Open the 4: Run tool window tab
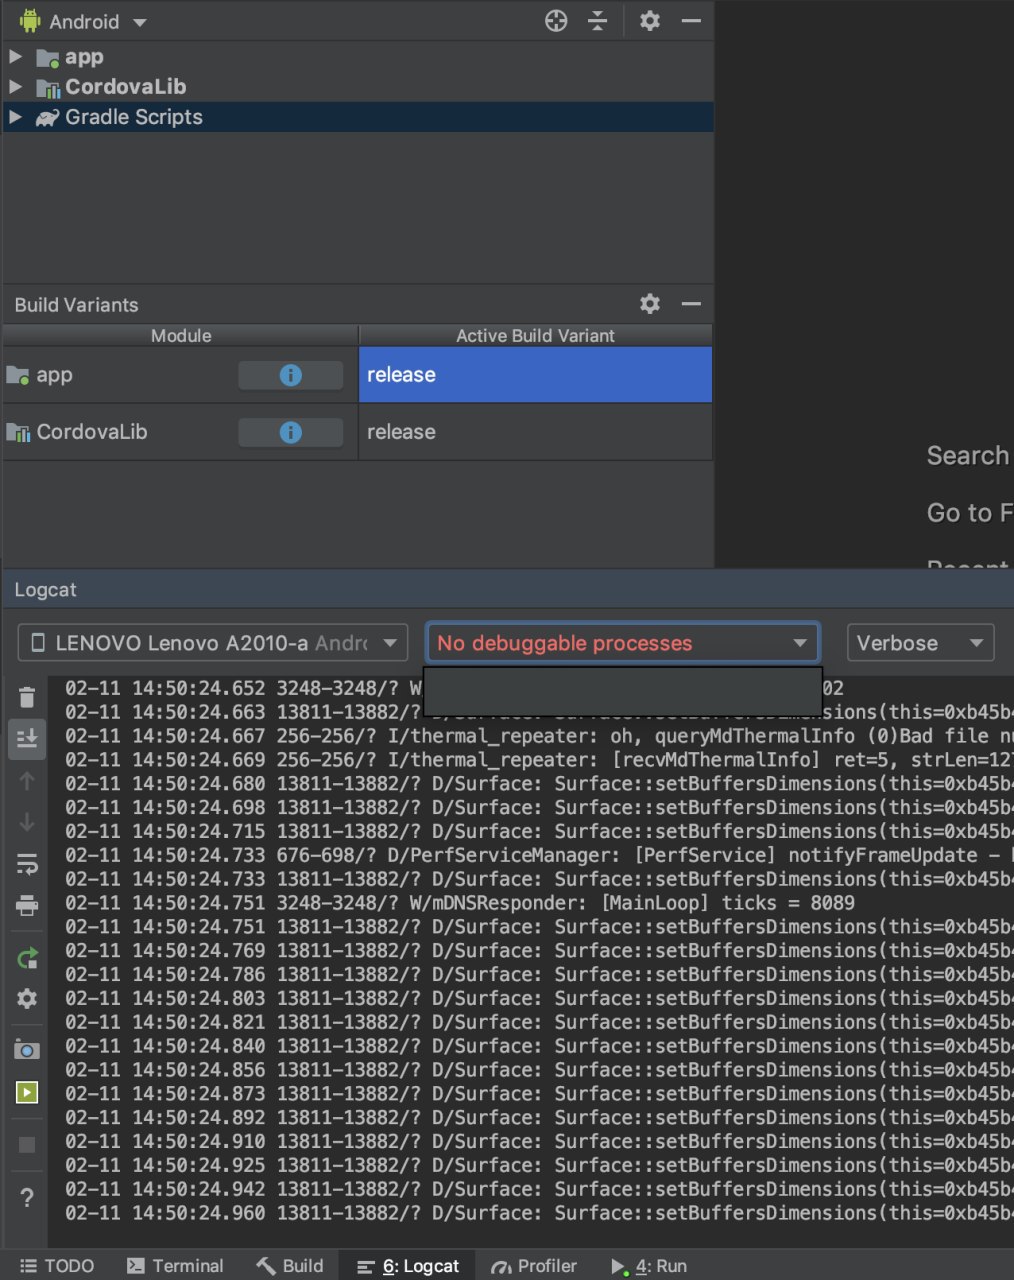Screen dimensions: 1014x1280 coord(649,1265)
